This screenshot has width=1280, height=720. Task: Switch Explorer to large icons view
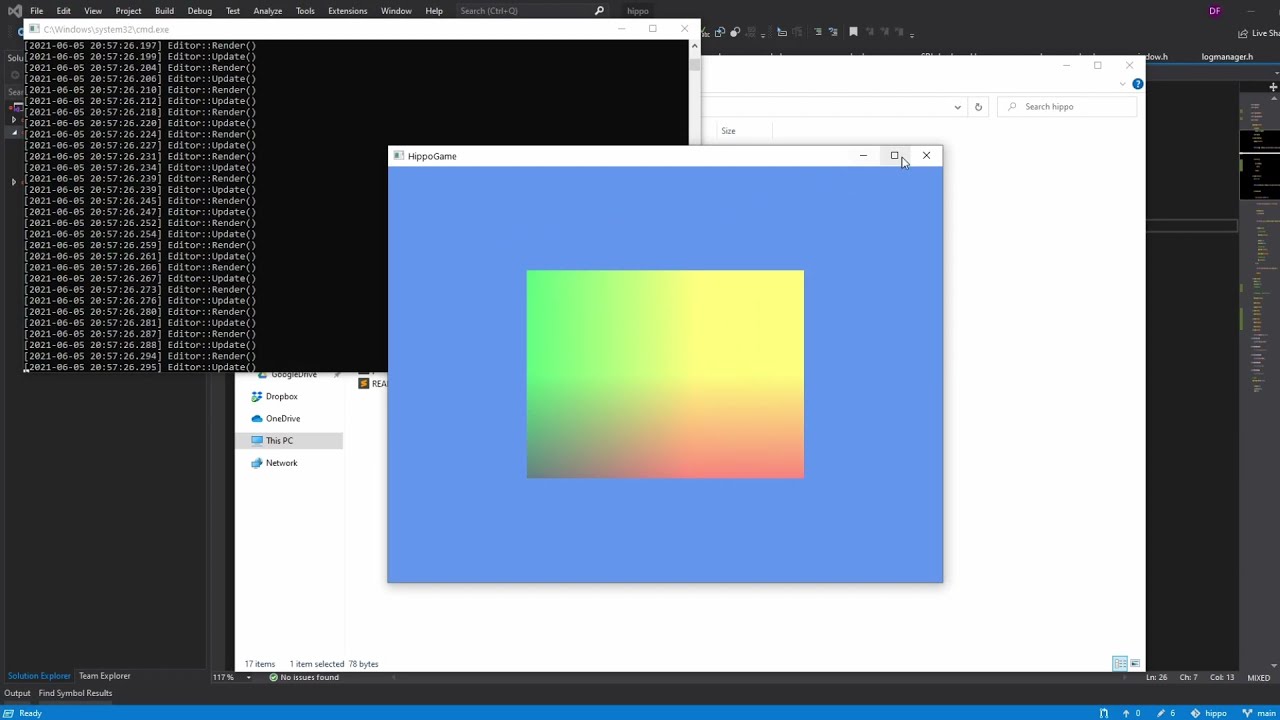[1134, 664]
